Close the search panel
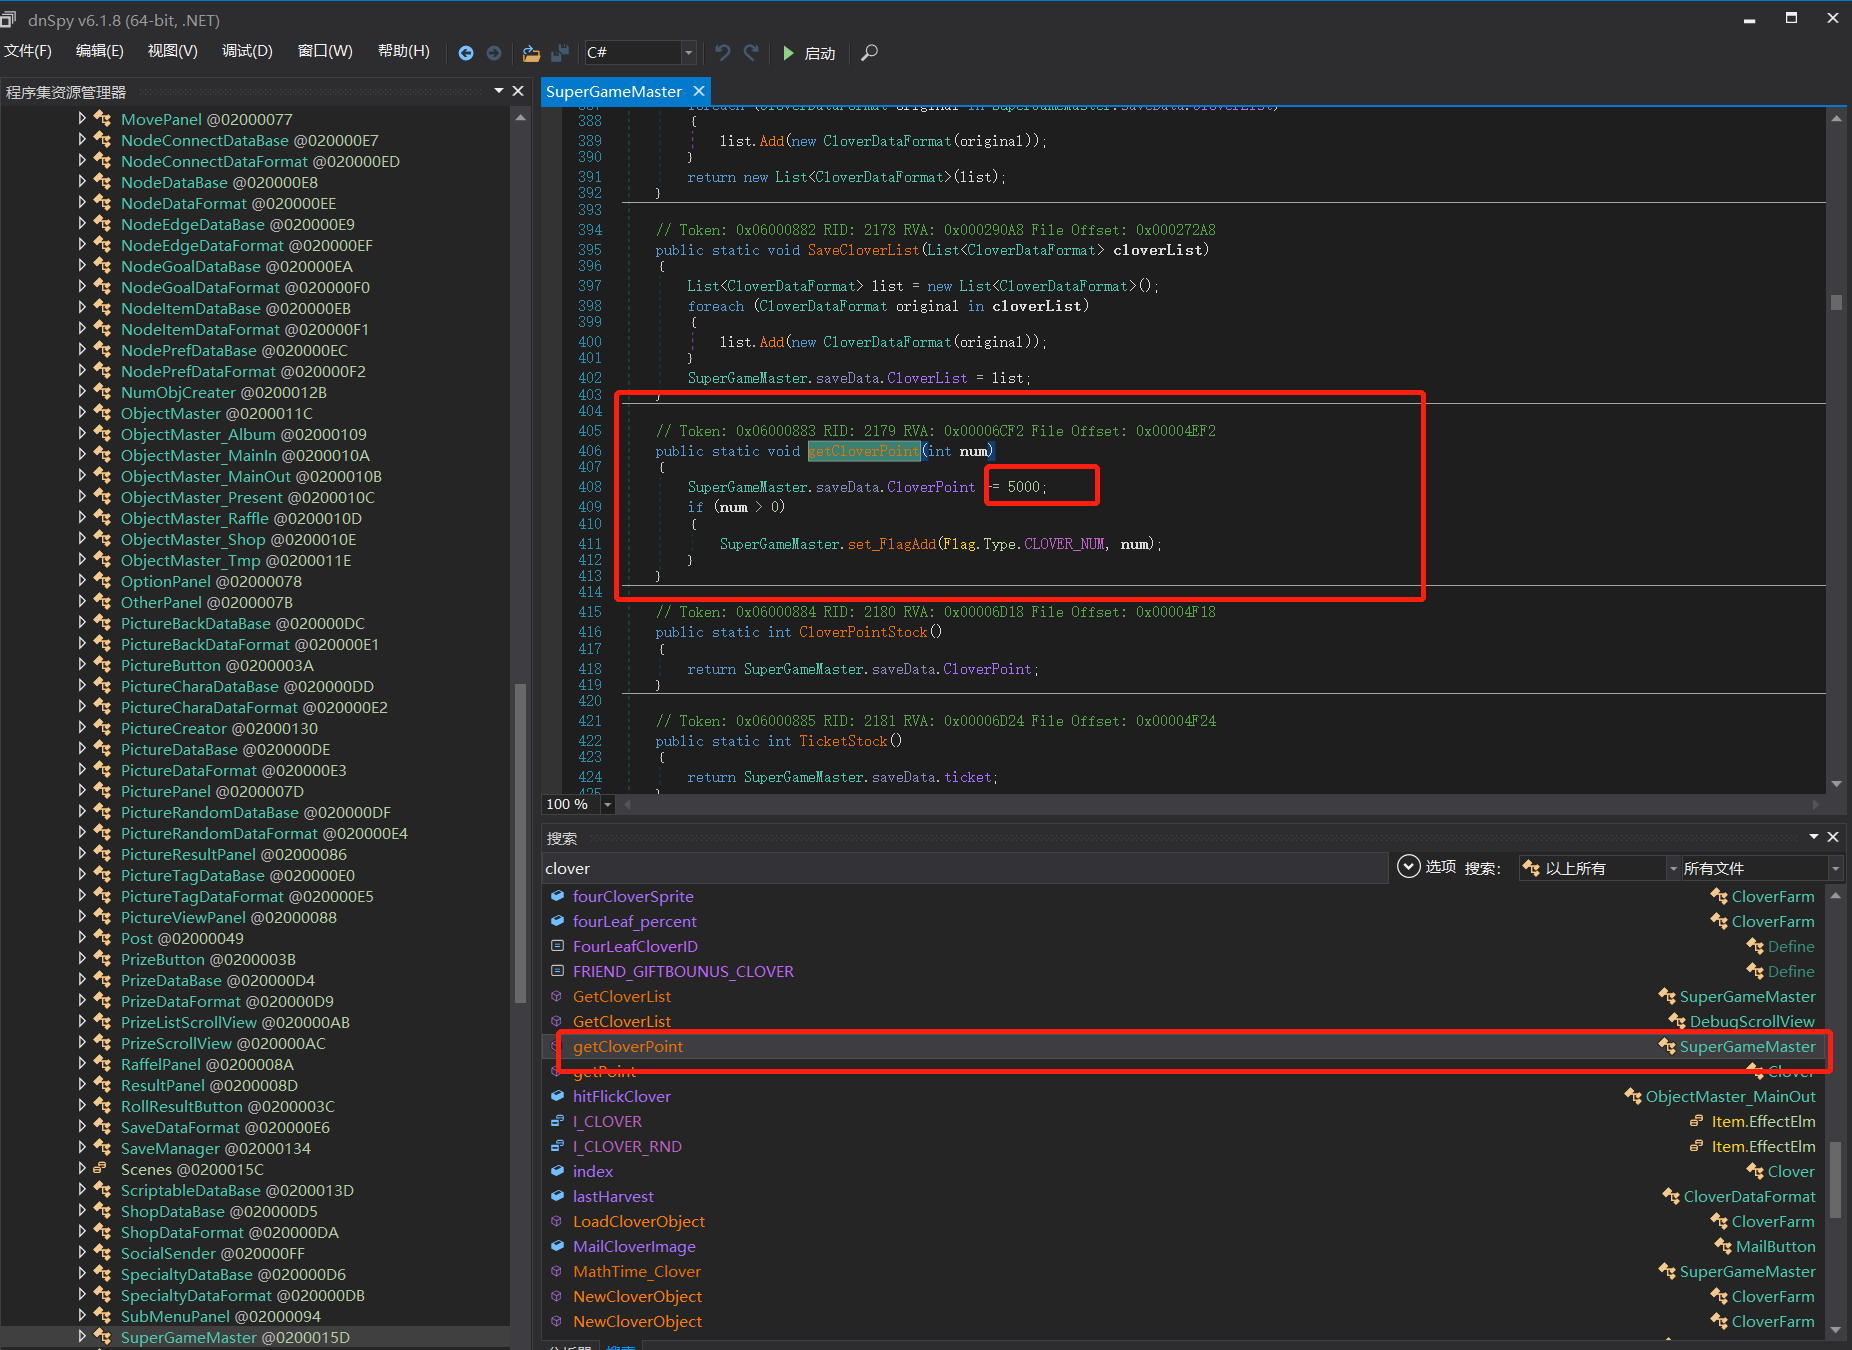Image resolution: width=1852 pixels, height=1350 pixels. (1833, 837)
